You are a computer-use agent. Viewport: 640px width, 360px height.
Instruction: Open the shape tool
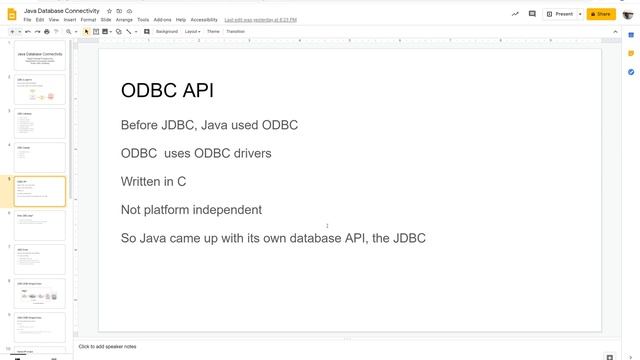click(x=119, y=31)
